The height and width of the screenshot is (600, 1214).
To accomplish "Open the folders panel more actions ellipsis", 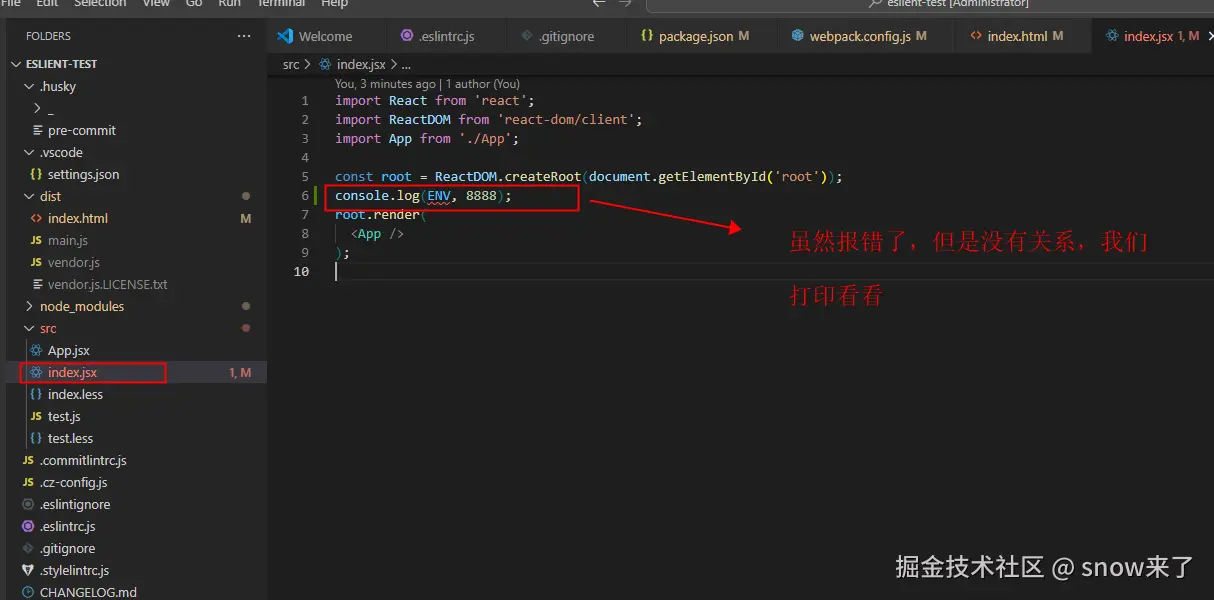I will [x=244, y=36].
